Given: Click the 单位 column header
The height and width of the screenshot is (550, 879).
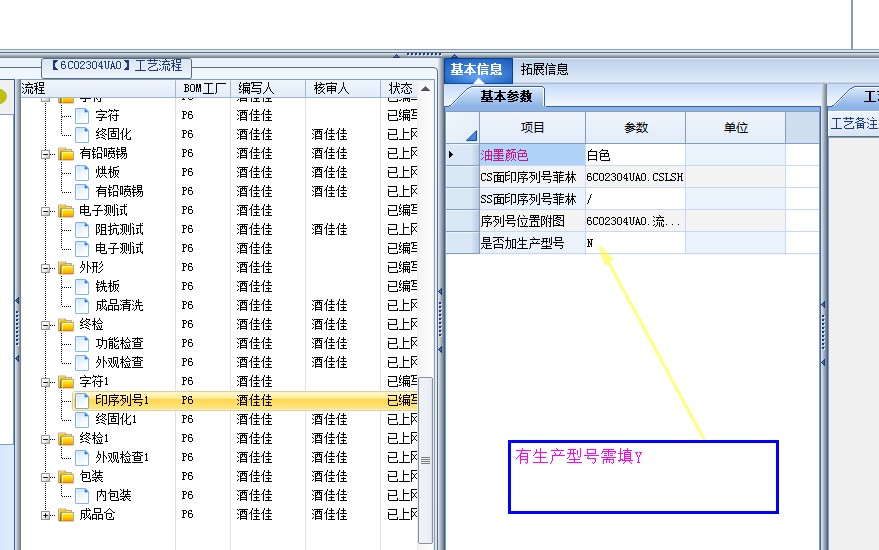Looking at the screenshot, I should pos(735,128).
